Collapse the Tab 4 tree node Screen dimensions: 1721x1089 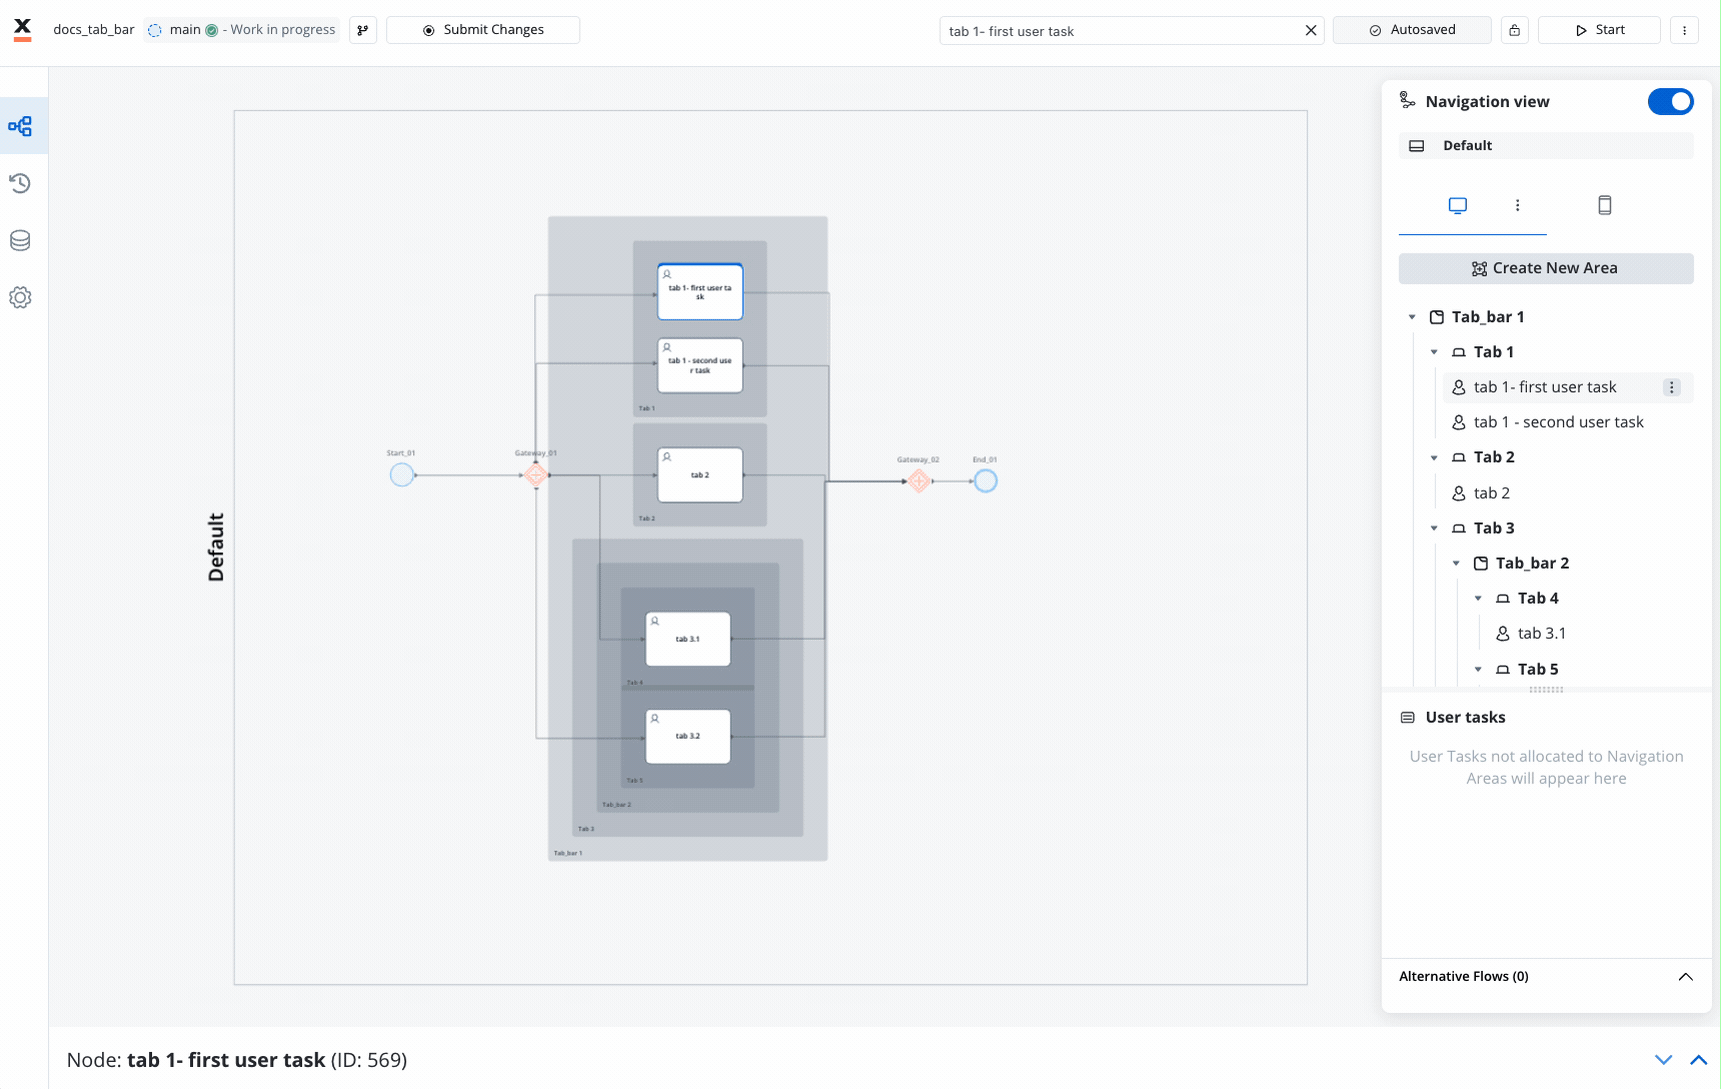pyautogui.click(x=1479, y=598)
